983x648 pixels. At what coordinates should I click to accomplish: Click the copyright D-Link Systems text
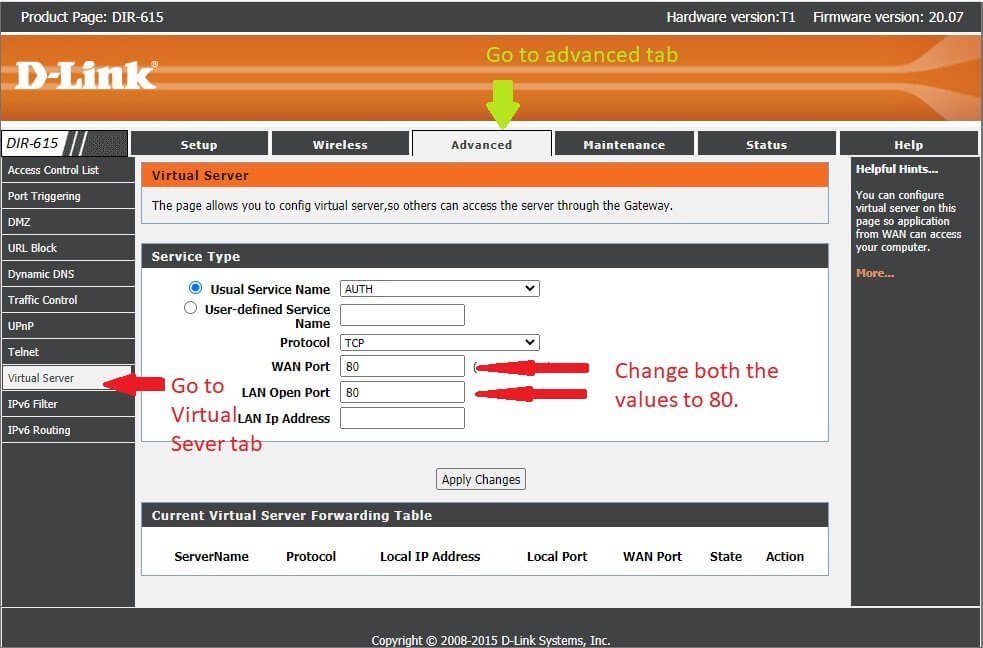coord(490,640)
